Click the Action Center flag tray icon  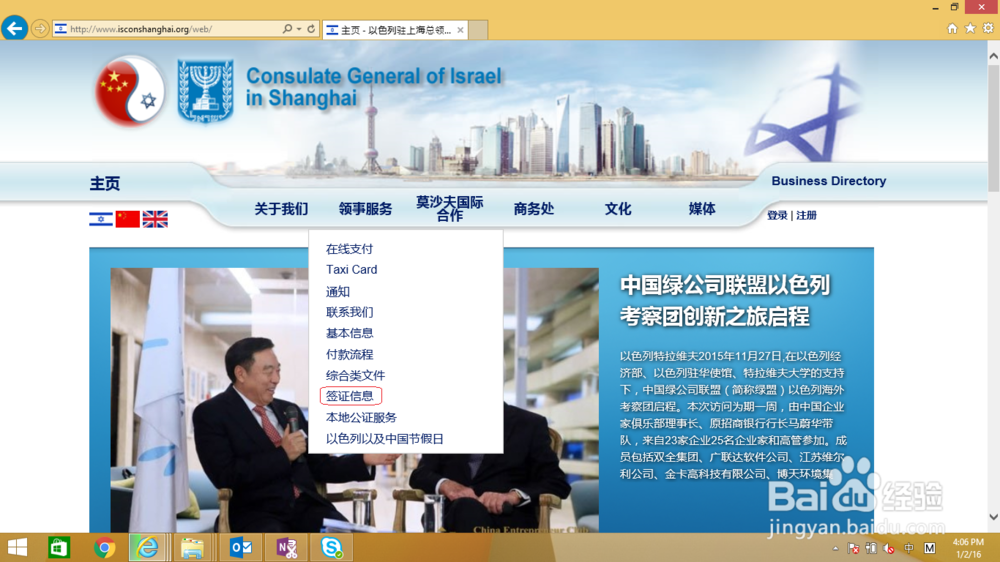853,548
